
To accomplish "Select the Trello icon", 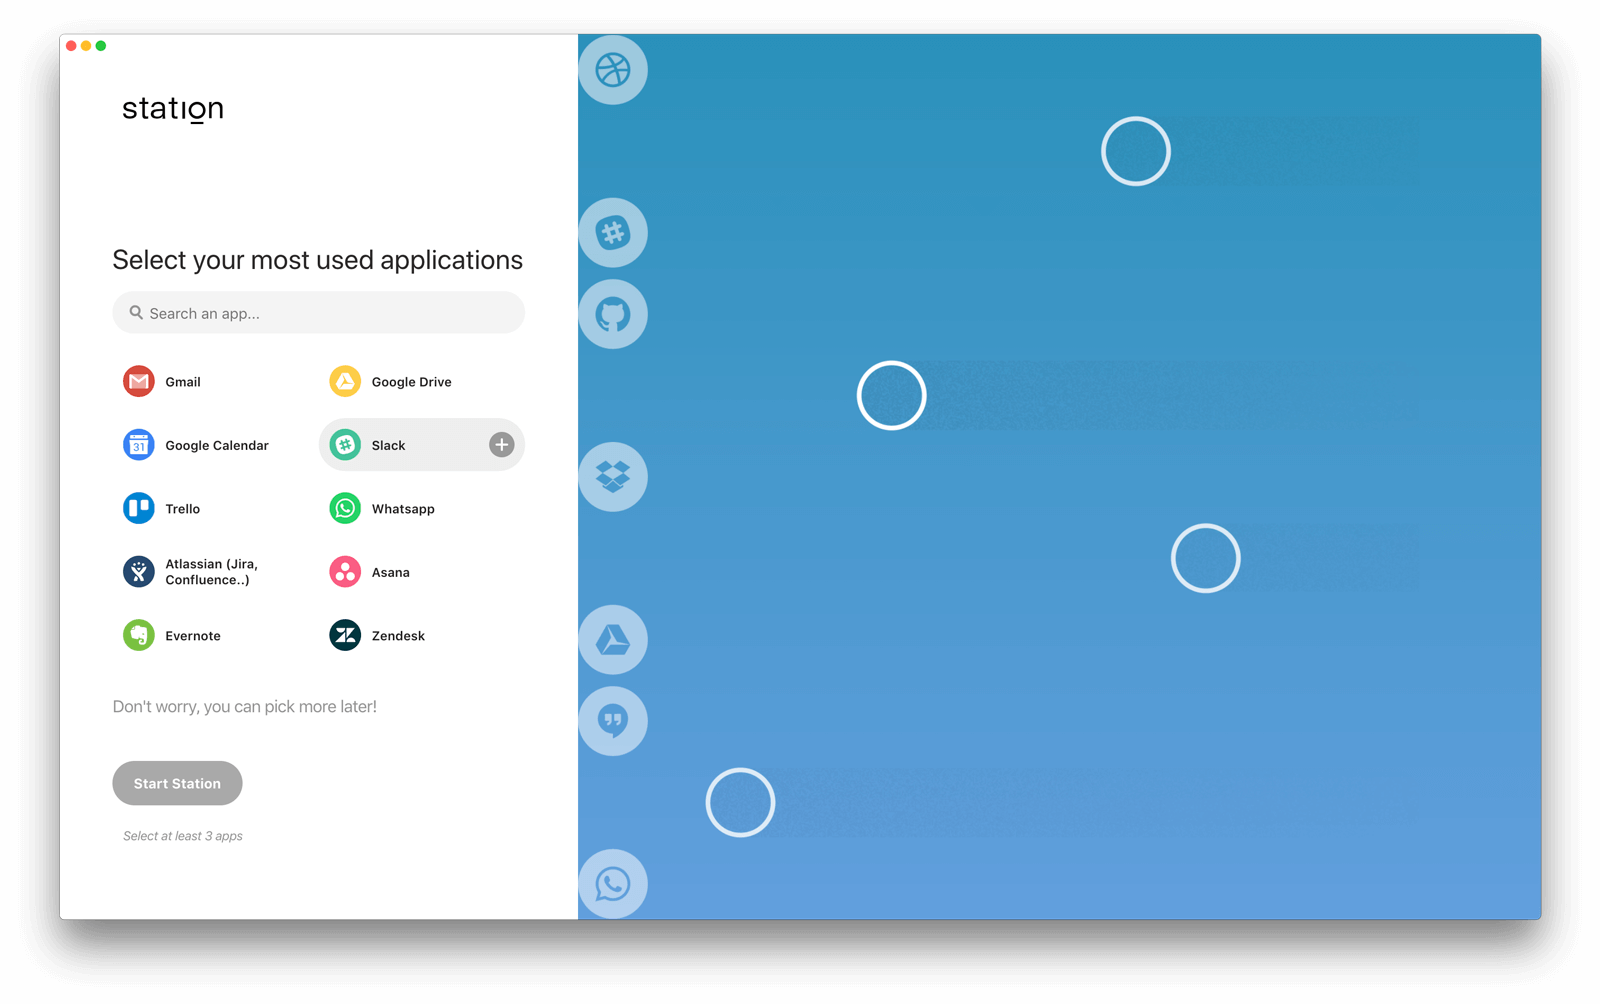I will [x=139, y=508].
